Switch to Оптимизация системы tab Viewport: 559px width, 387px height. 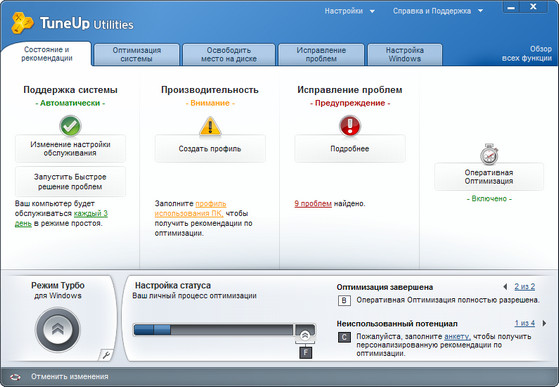(137, 55)
